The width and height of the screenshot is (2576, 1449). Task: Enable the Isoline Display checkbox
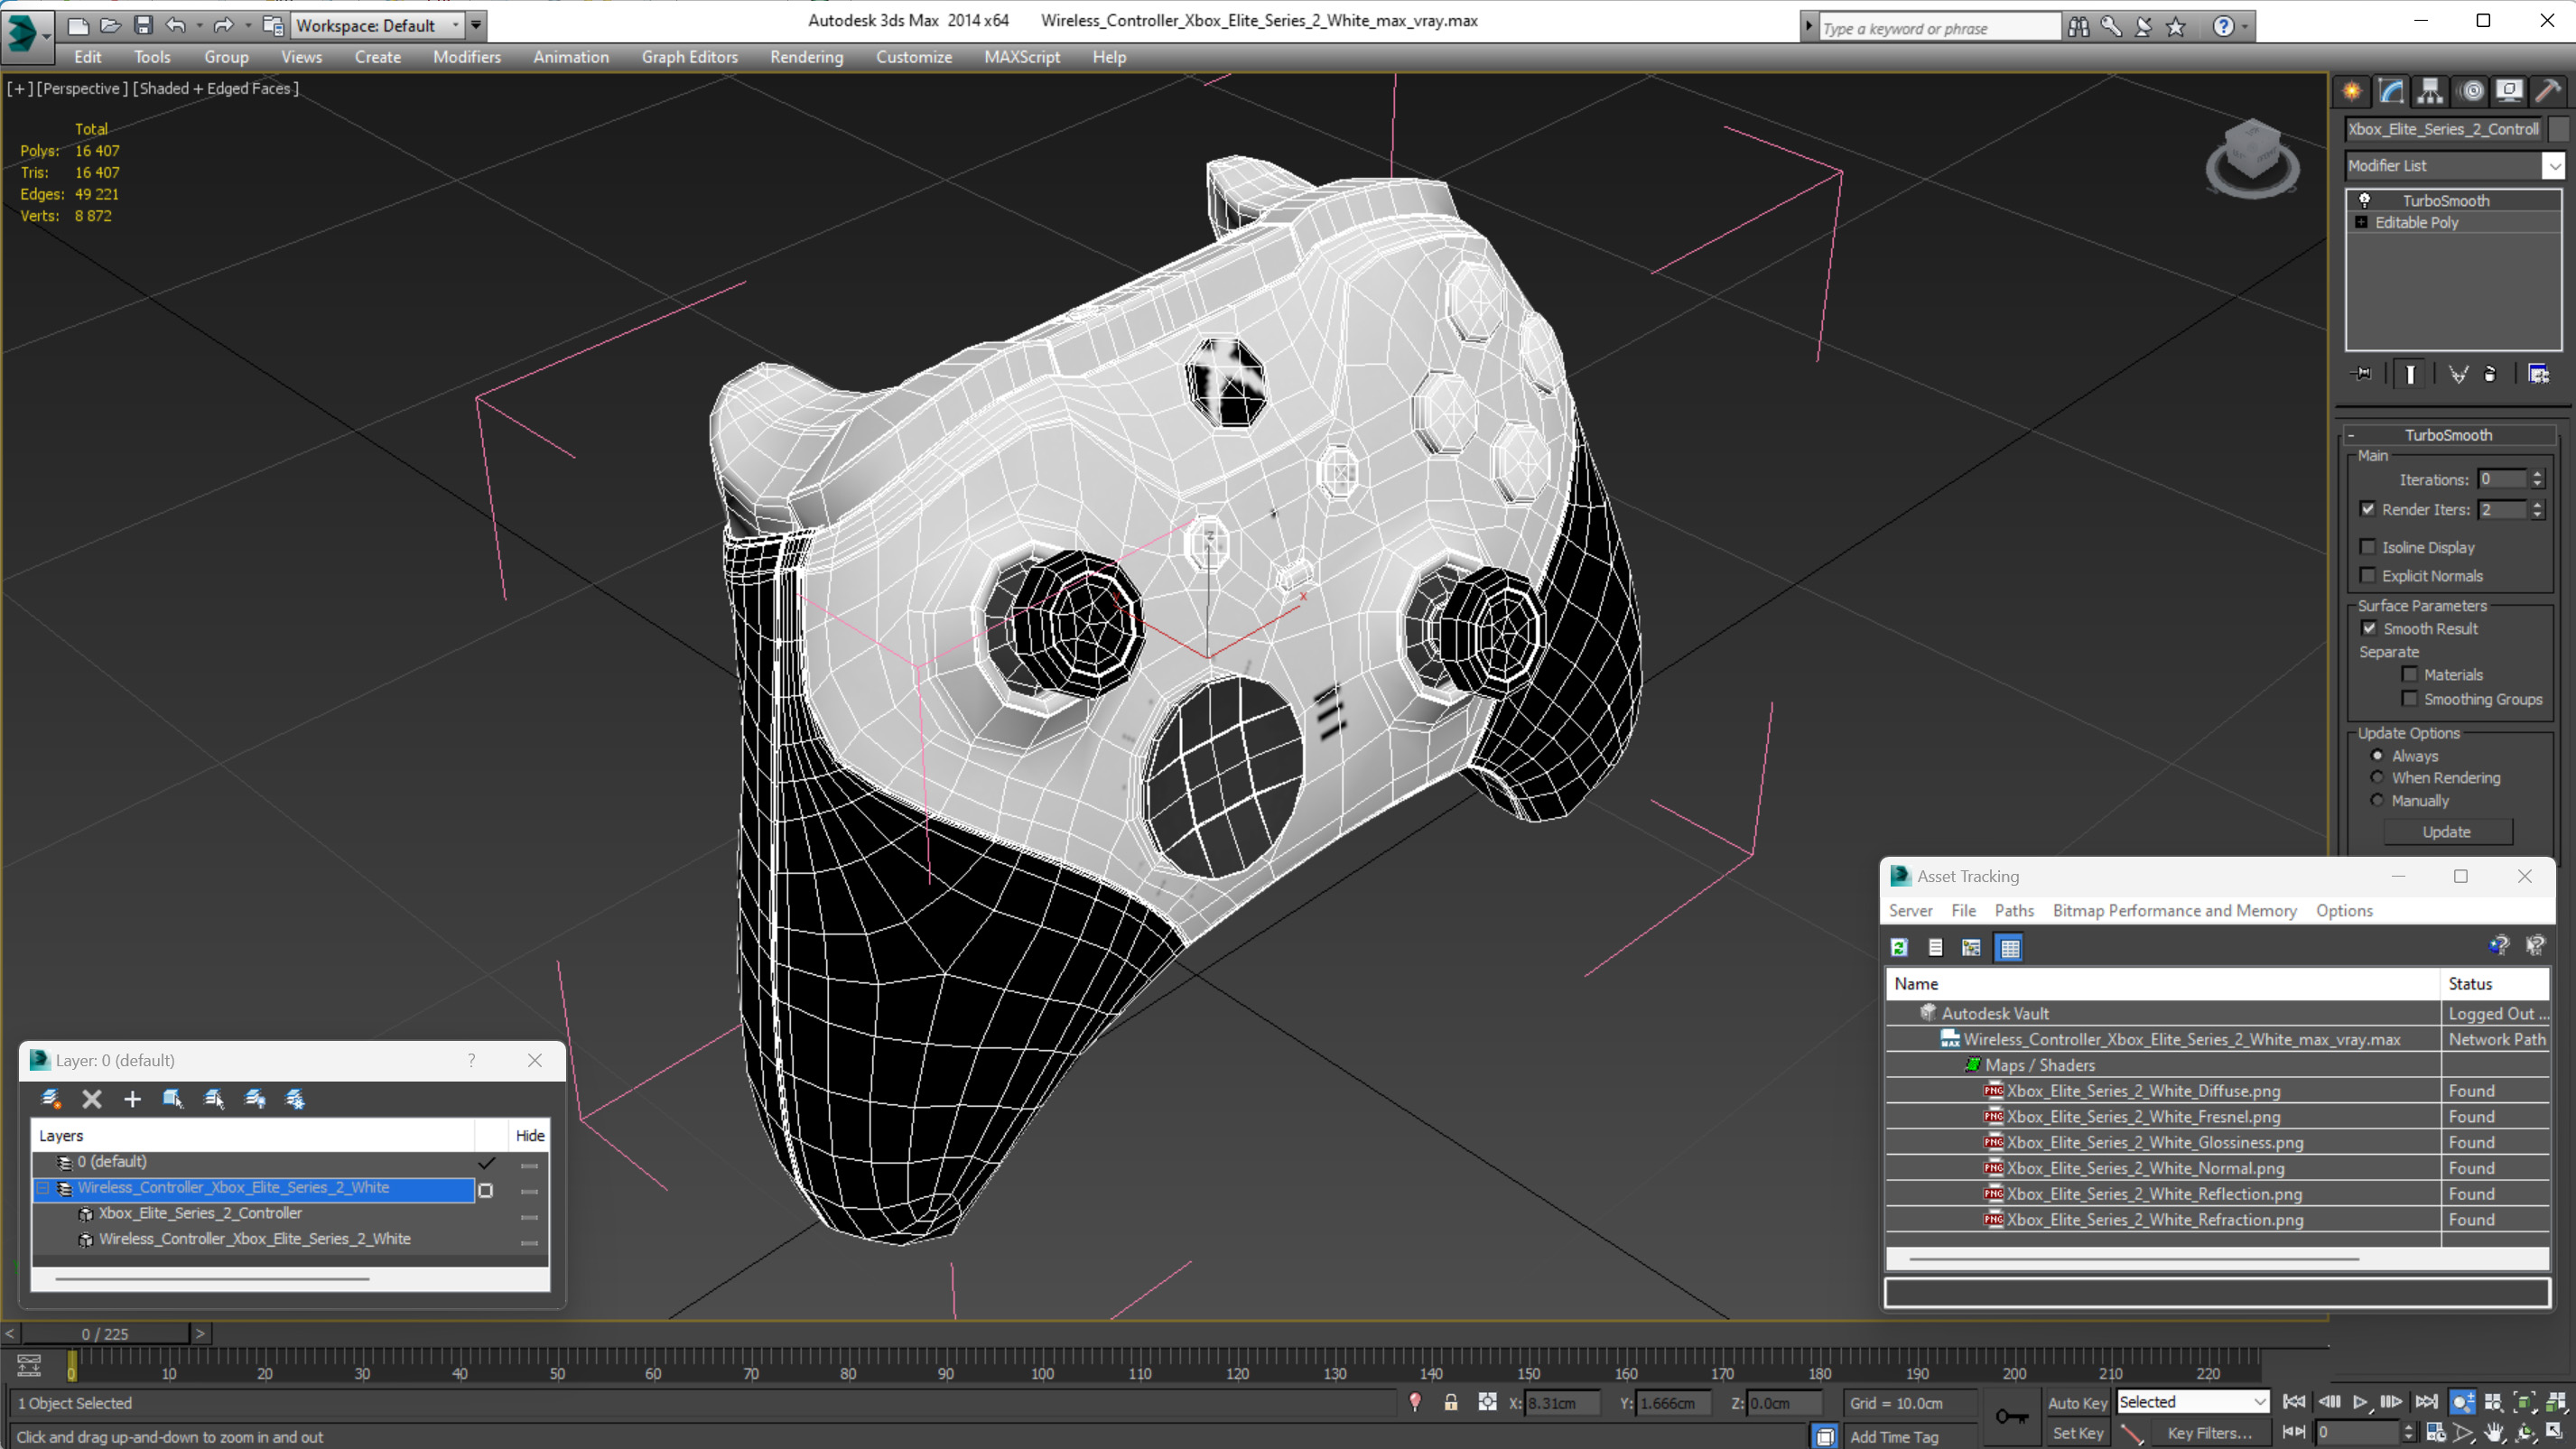click(x=2368, y=547)
